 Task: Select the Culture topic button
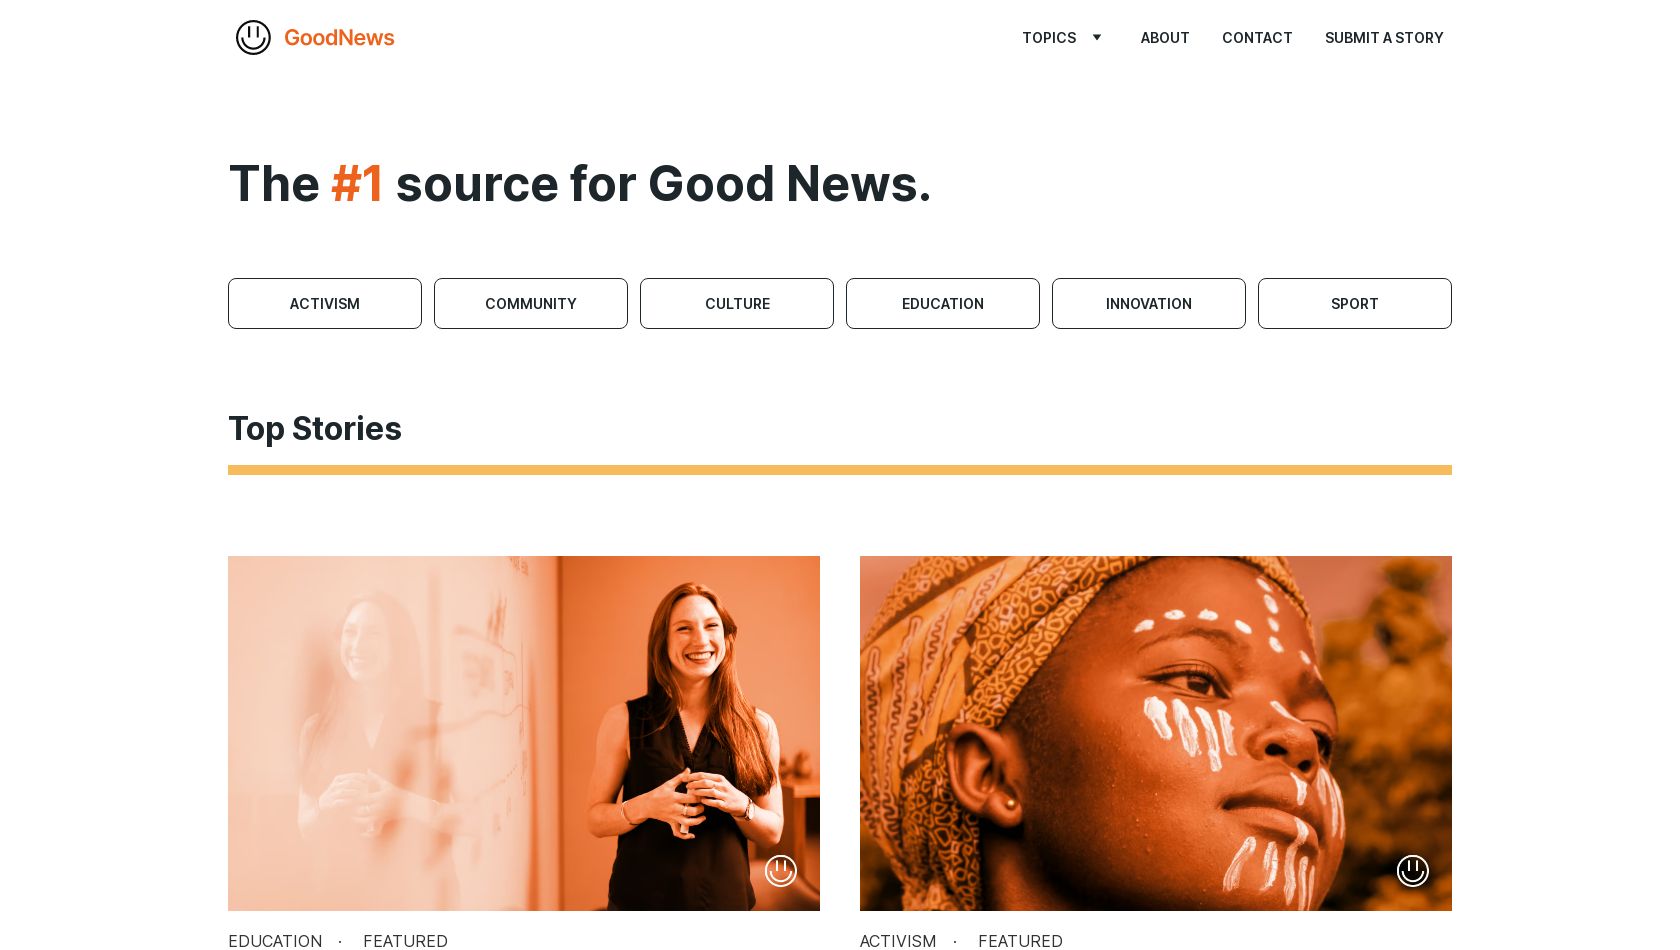click(x=737, y=304)
